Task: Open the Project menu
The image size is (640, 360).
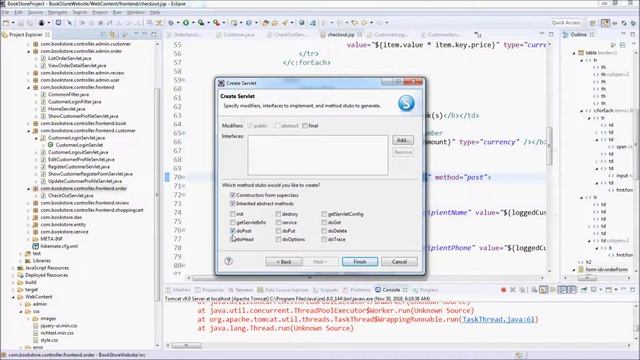Action: click(100, 13)
